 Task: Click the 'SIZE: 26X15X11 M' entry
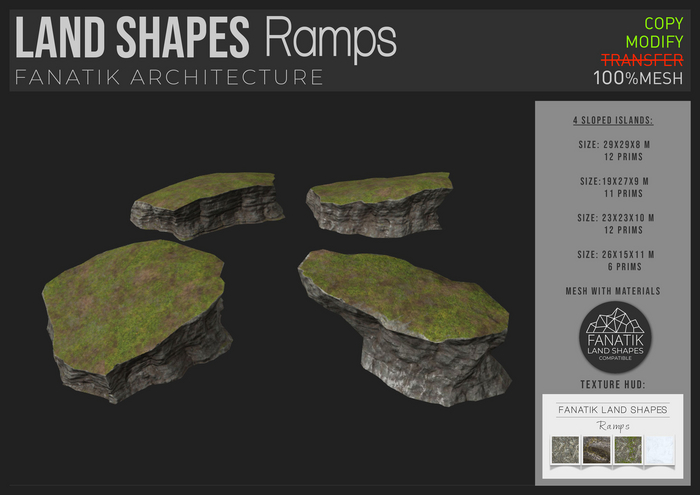[615, 254]
